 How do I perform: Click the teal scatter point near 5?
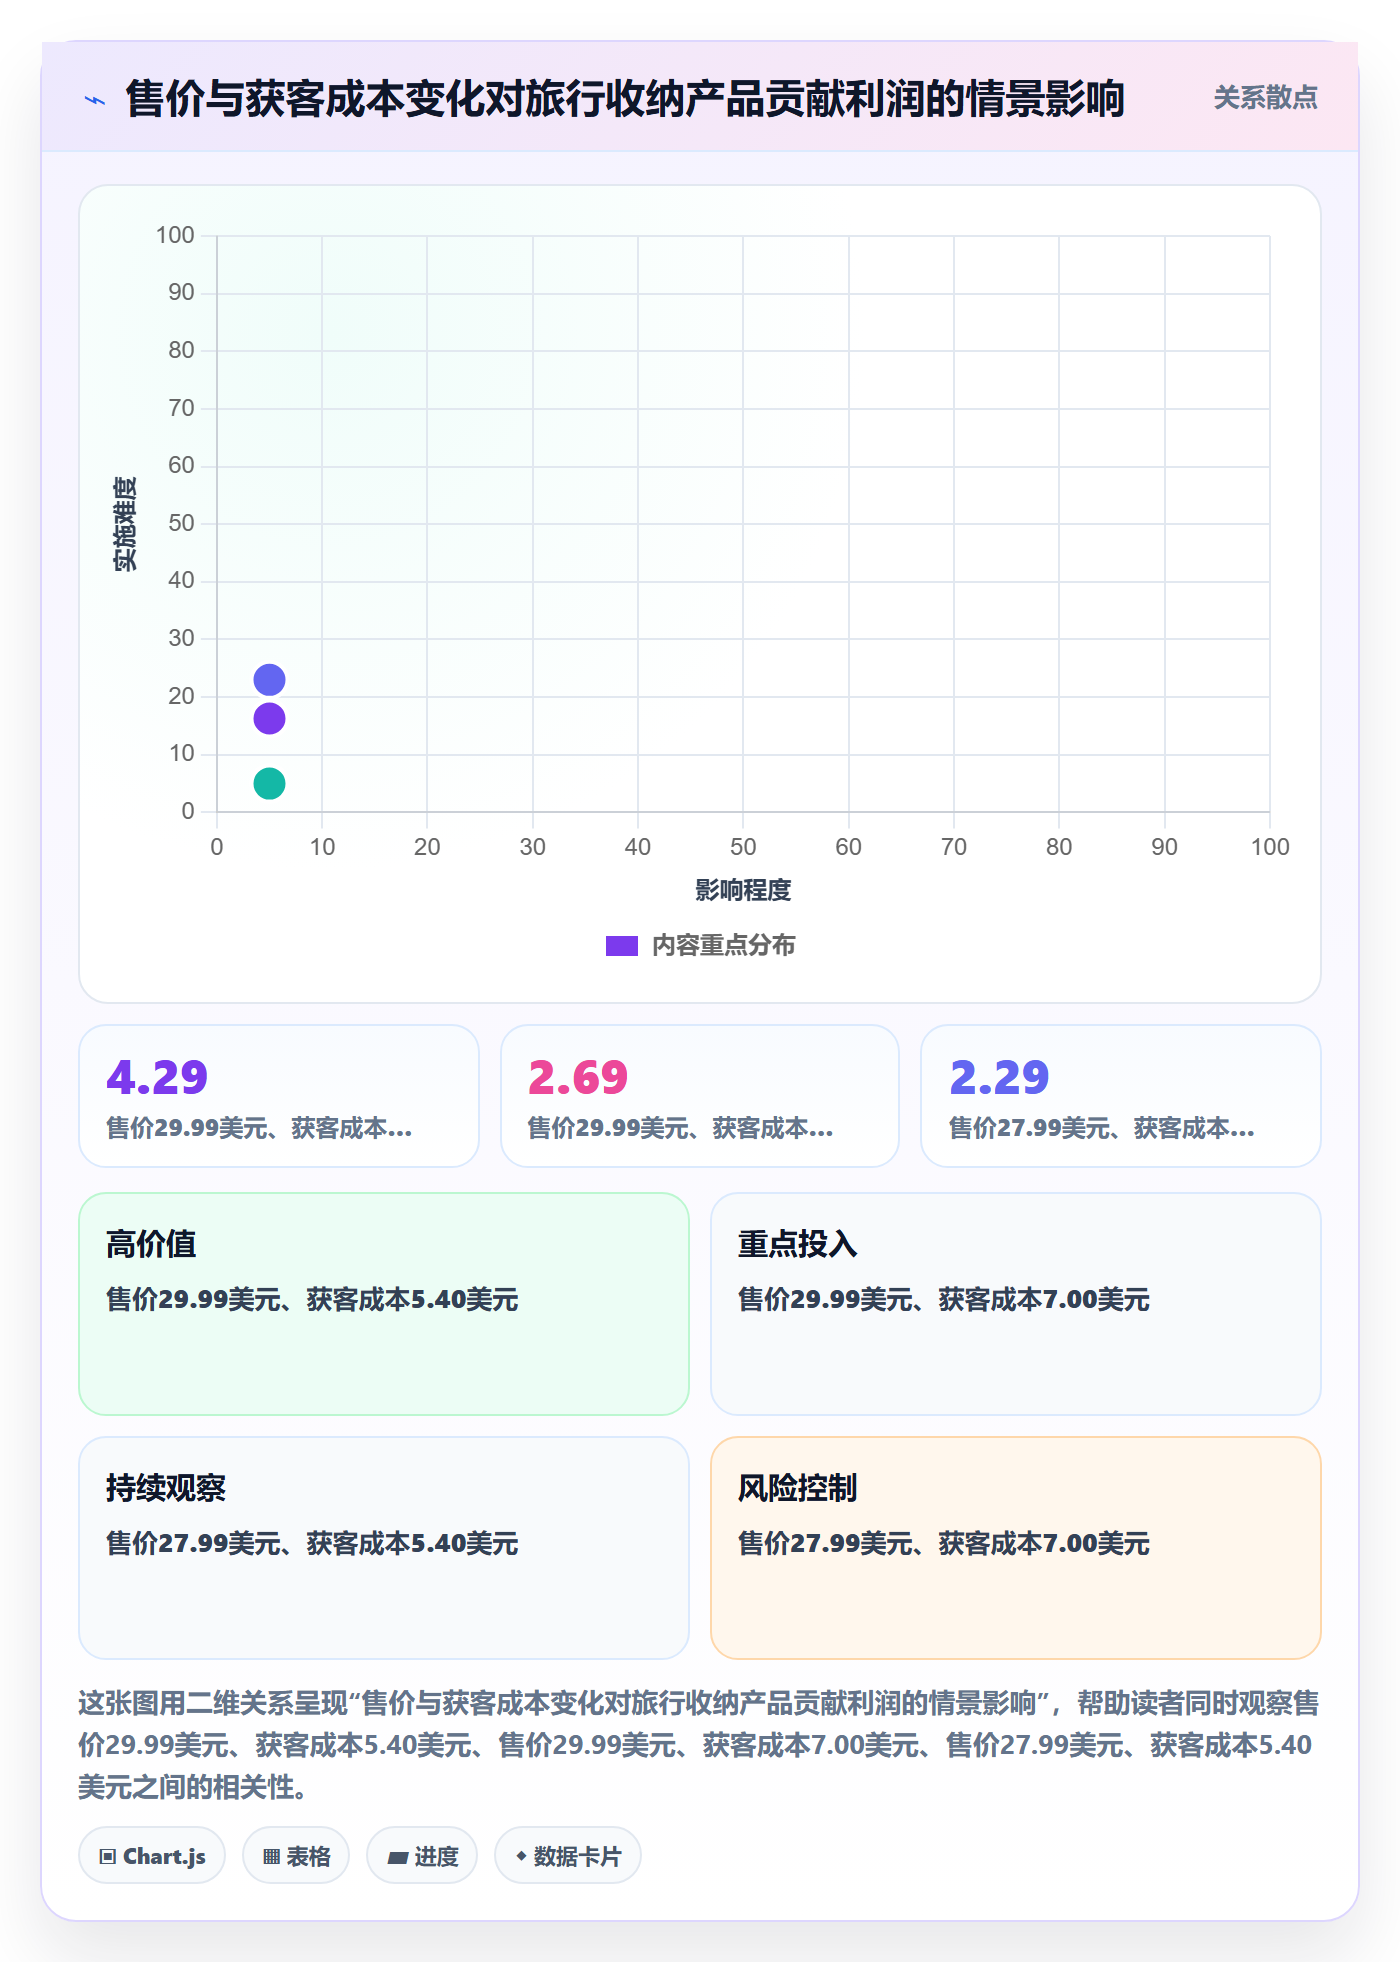coord(269,783)
